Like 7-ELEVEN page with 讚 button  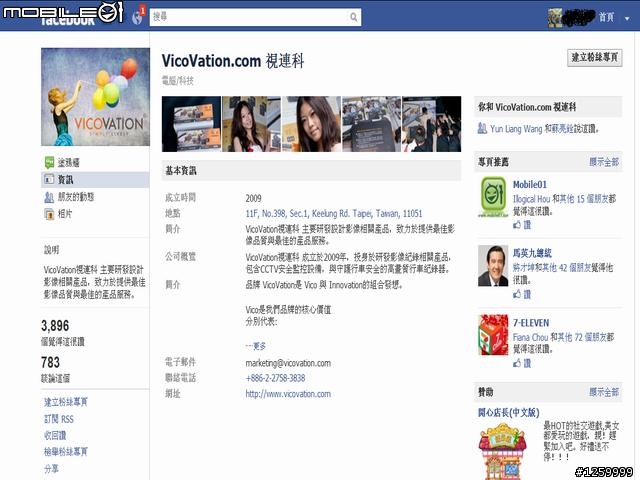(x=522, y=363)
